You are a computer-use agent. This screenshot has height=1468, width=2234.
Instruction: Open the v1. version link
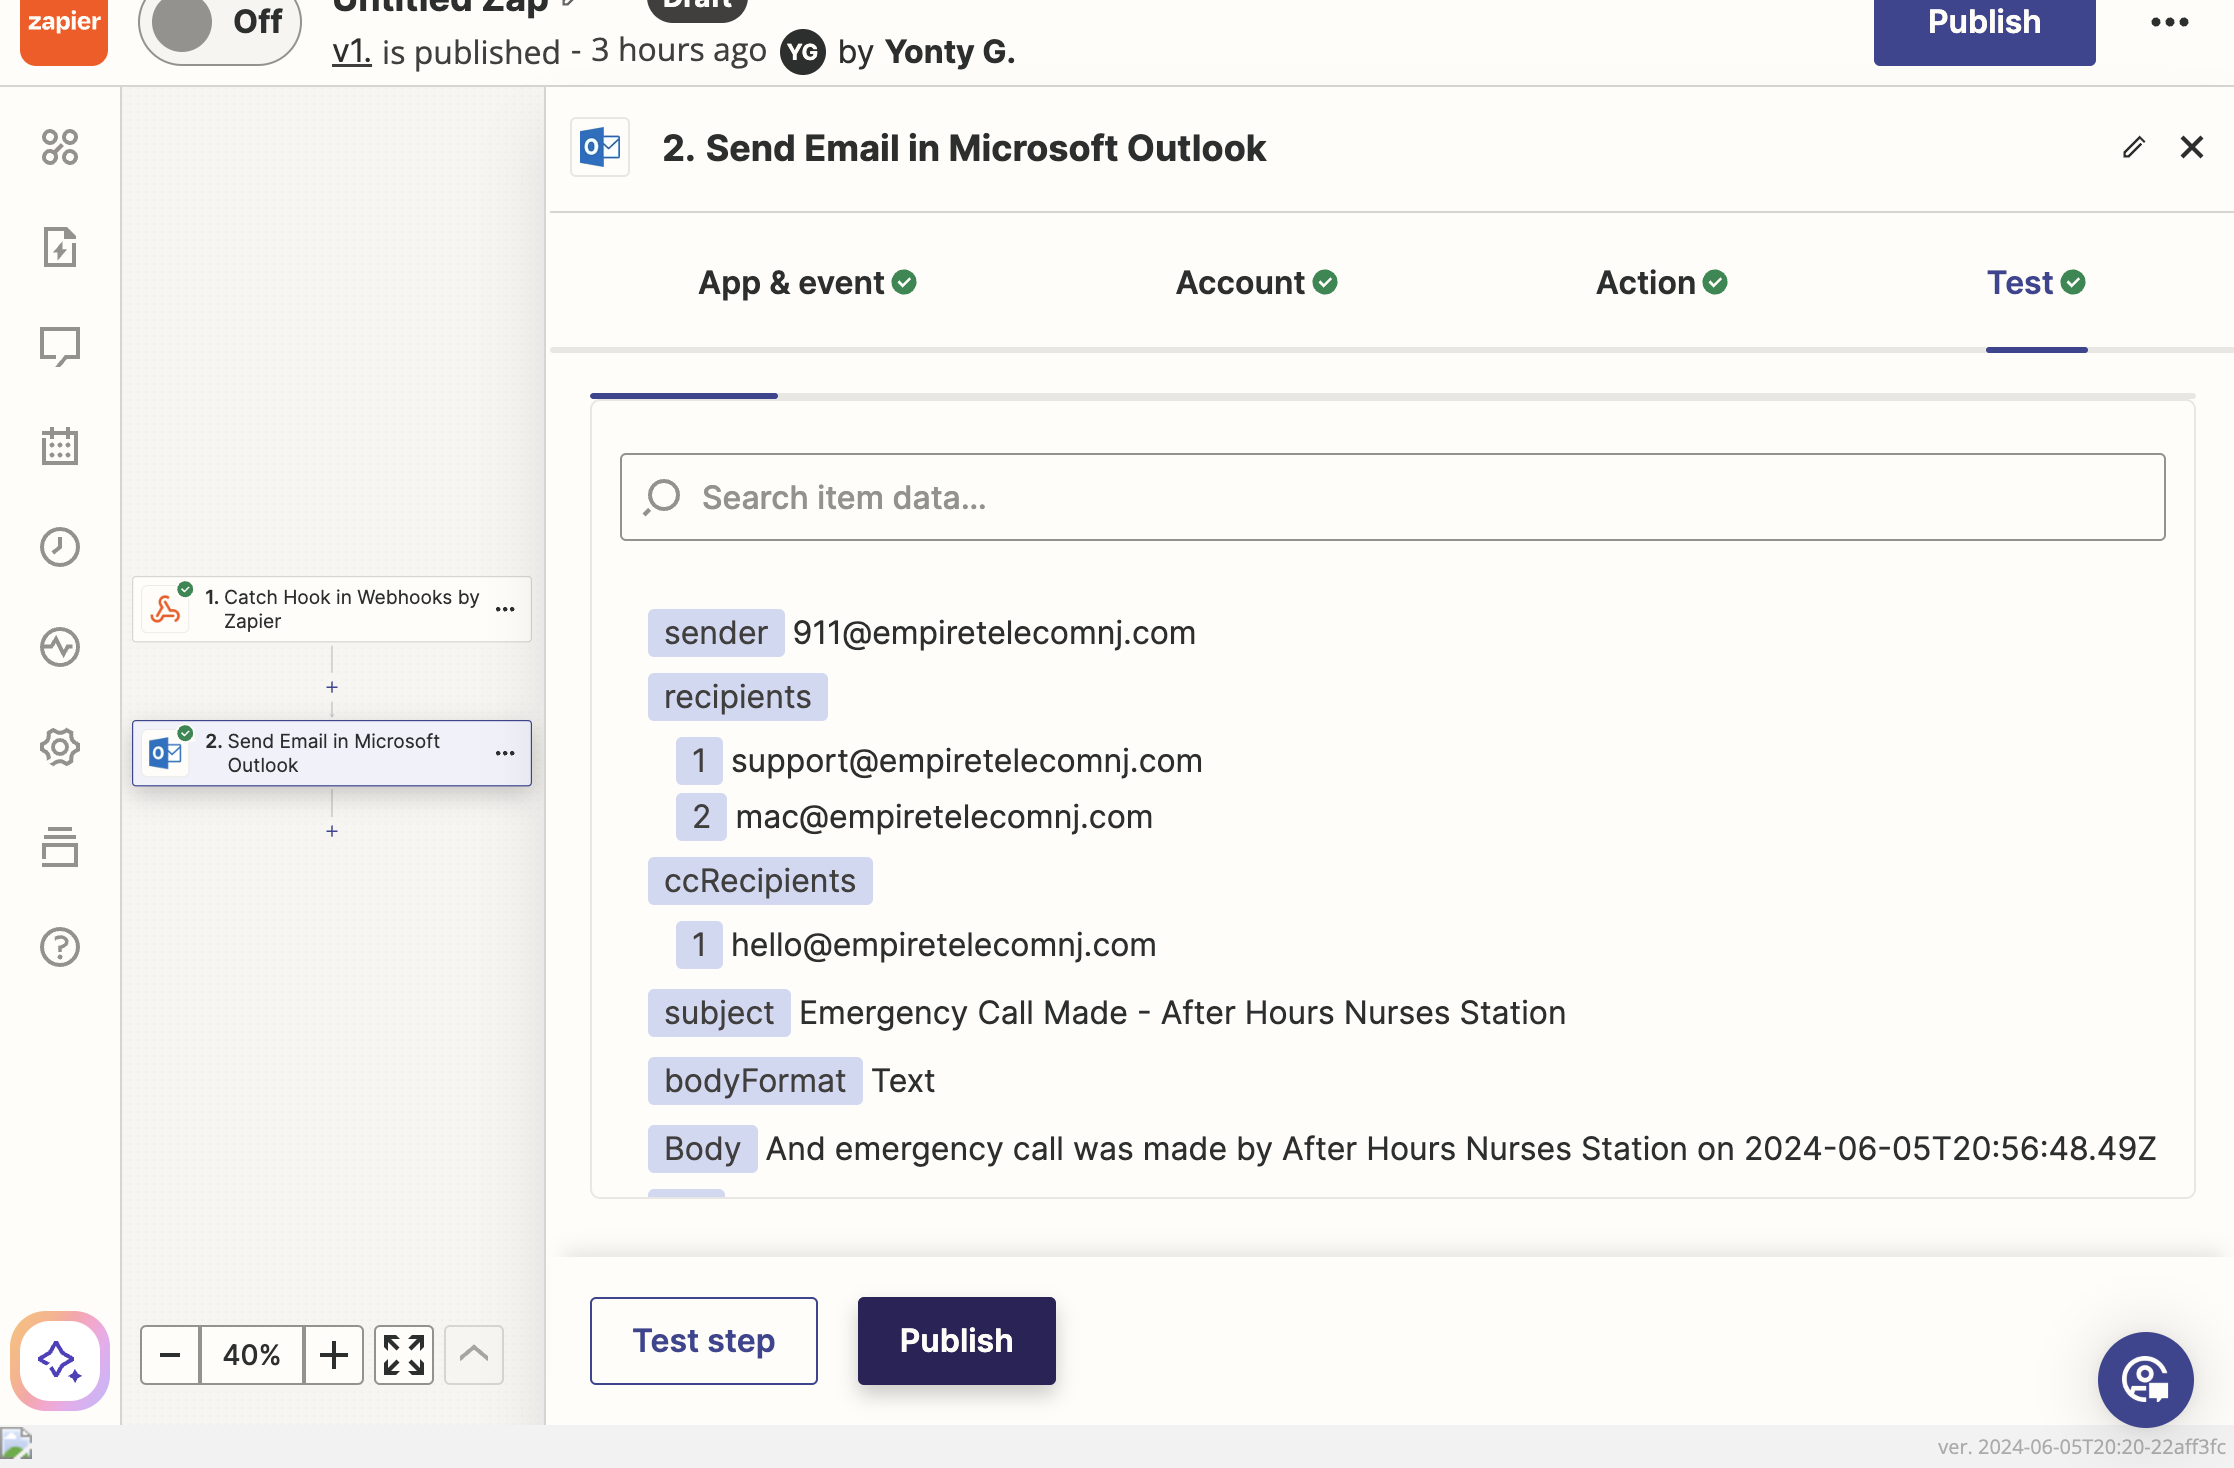[352, 51]
